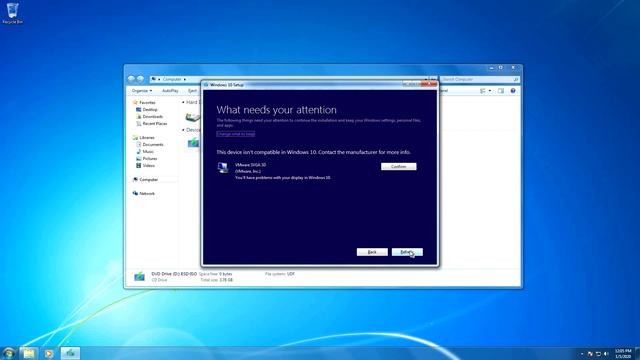
Task: Click the volume icon in the system tray
Action: [606, 353]
